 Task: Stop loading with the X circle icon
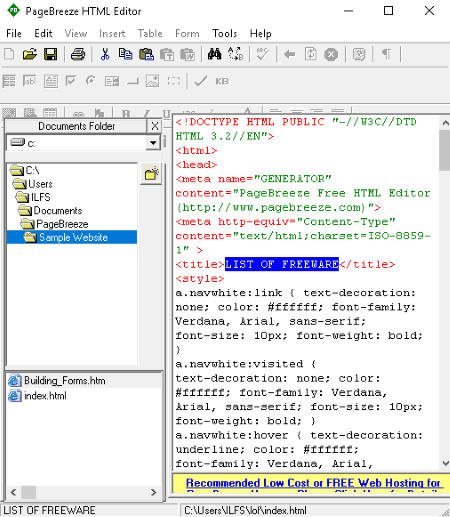[x=331, y=54]
